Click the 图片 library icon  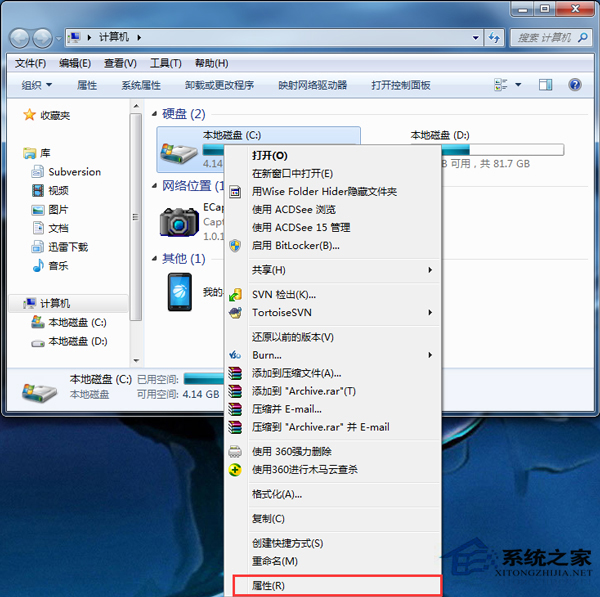[x=38, y=209]
